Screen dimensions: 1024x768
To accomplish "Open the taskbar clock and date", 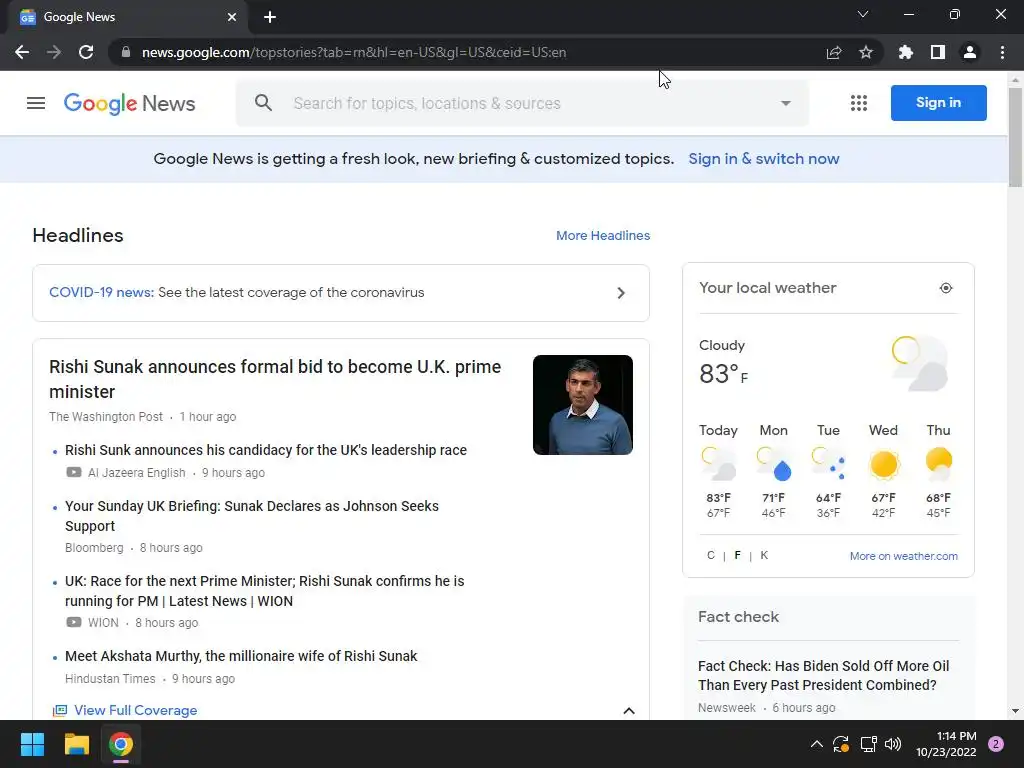I will tap(946, 744).
